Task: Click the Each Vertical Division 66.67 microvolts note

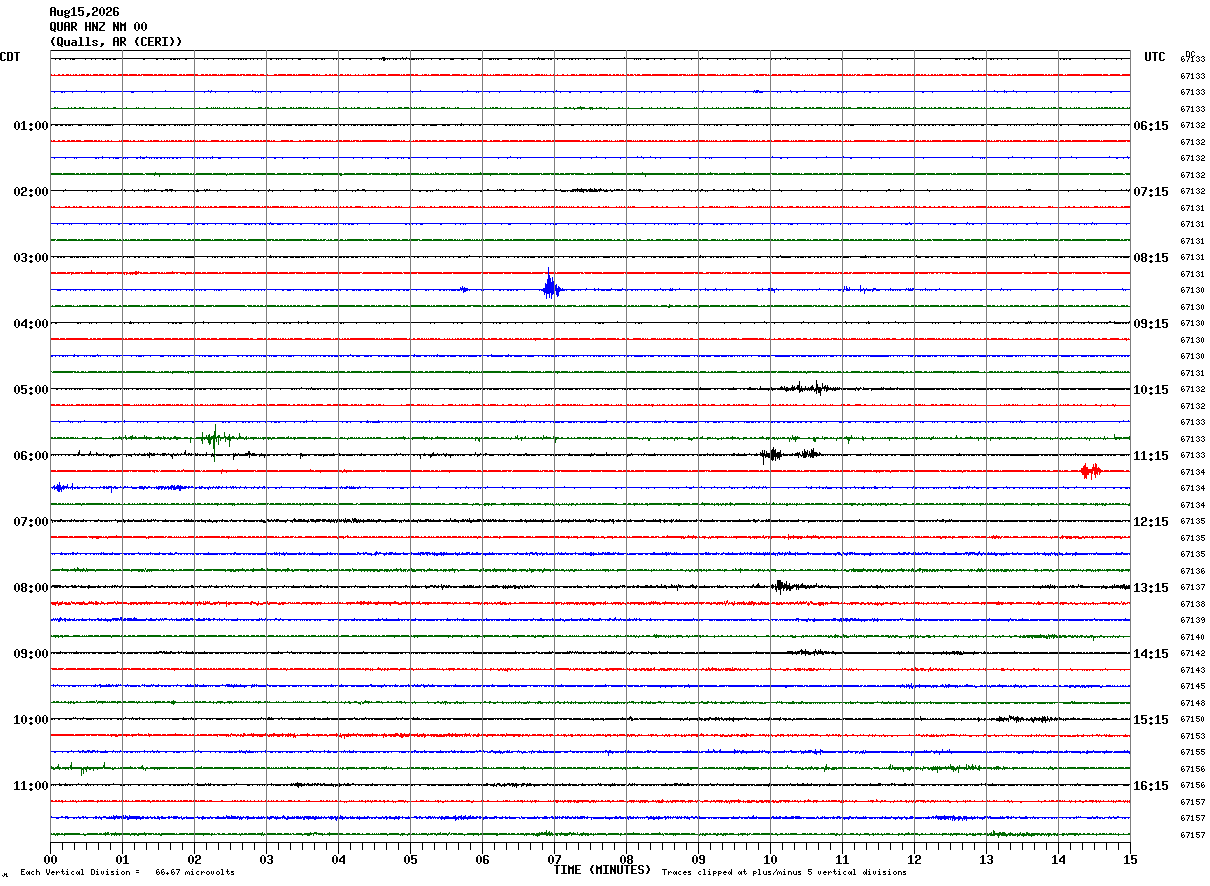Action: (127, 873)
